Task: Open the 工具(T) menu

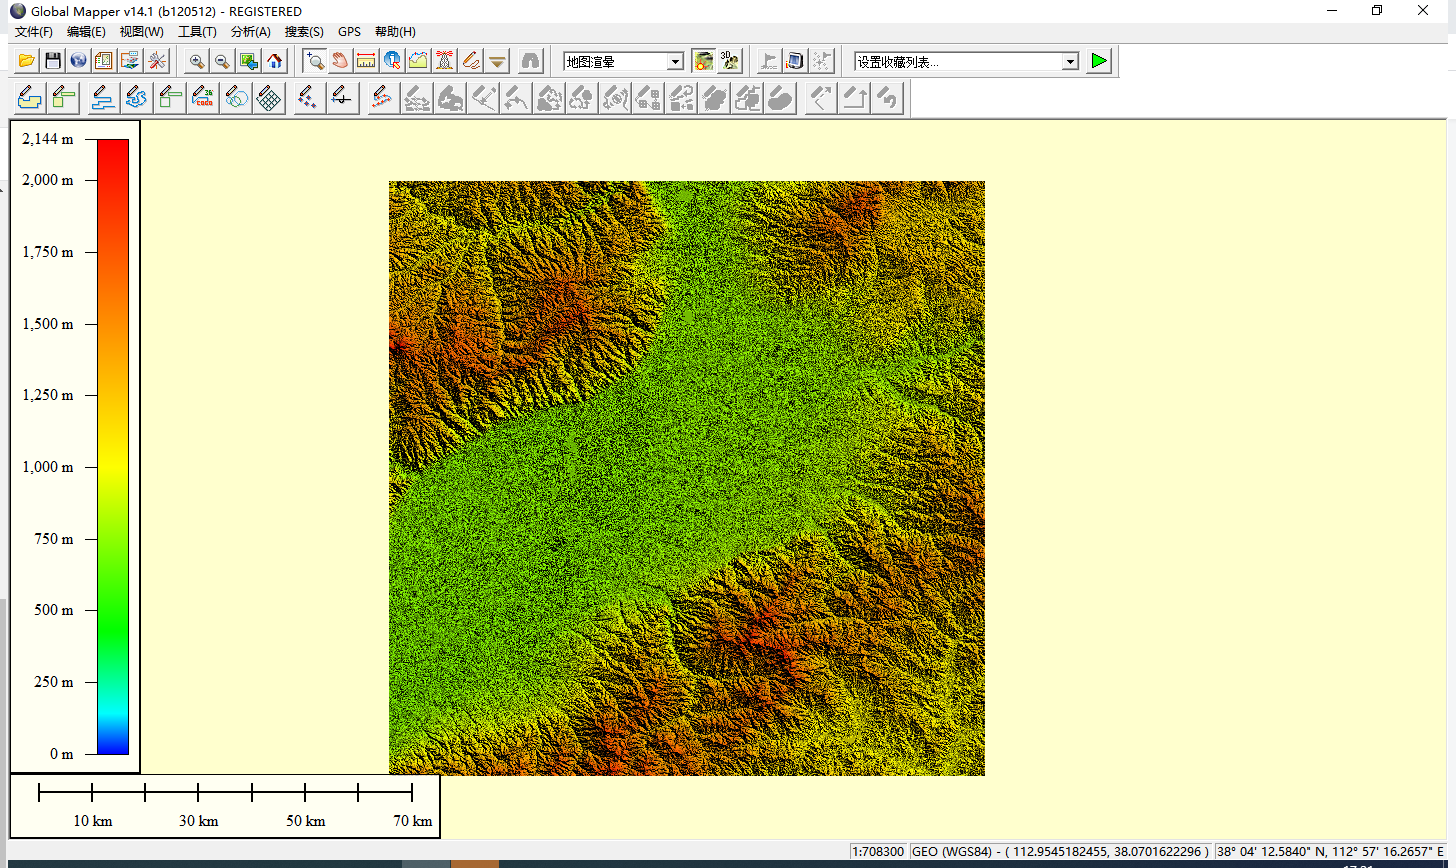Action: pos(197,32)
